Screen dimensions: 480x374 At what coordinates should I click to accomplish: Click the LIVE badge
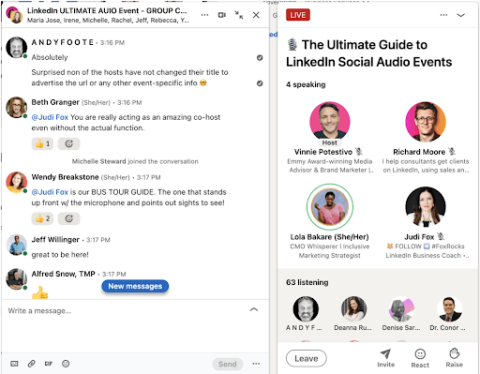(x=298, y=15)
